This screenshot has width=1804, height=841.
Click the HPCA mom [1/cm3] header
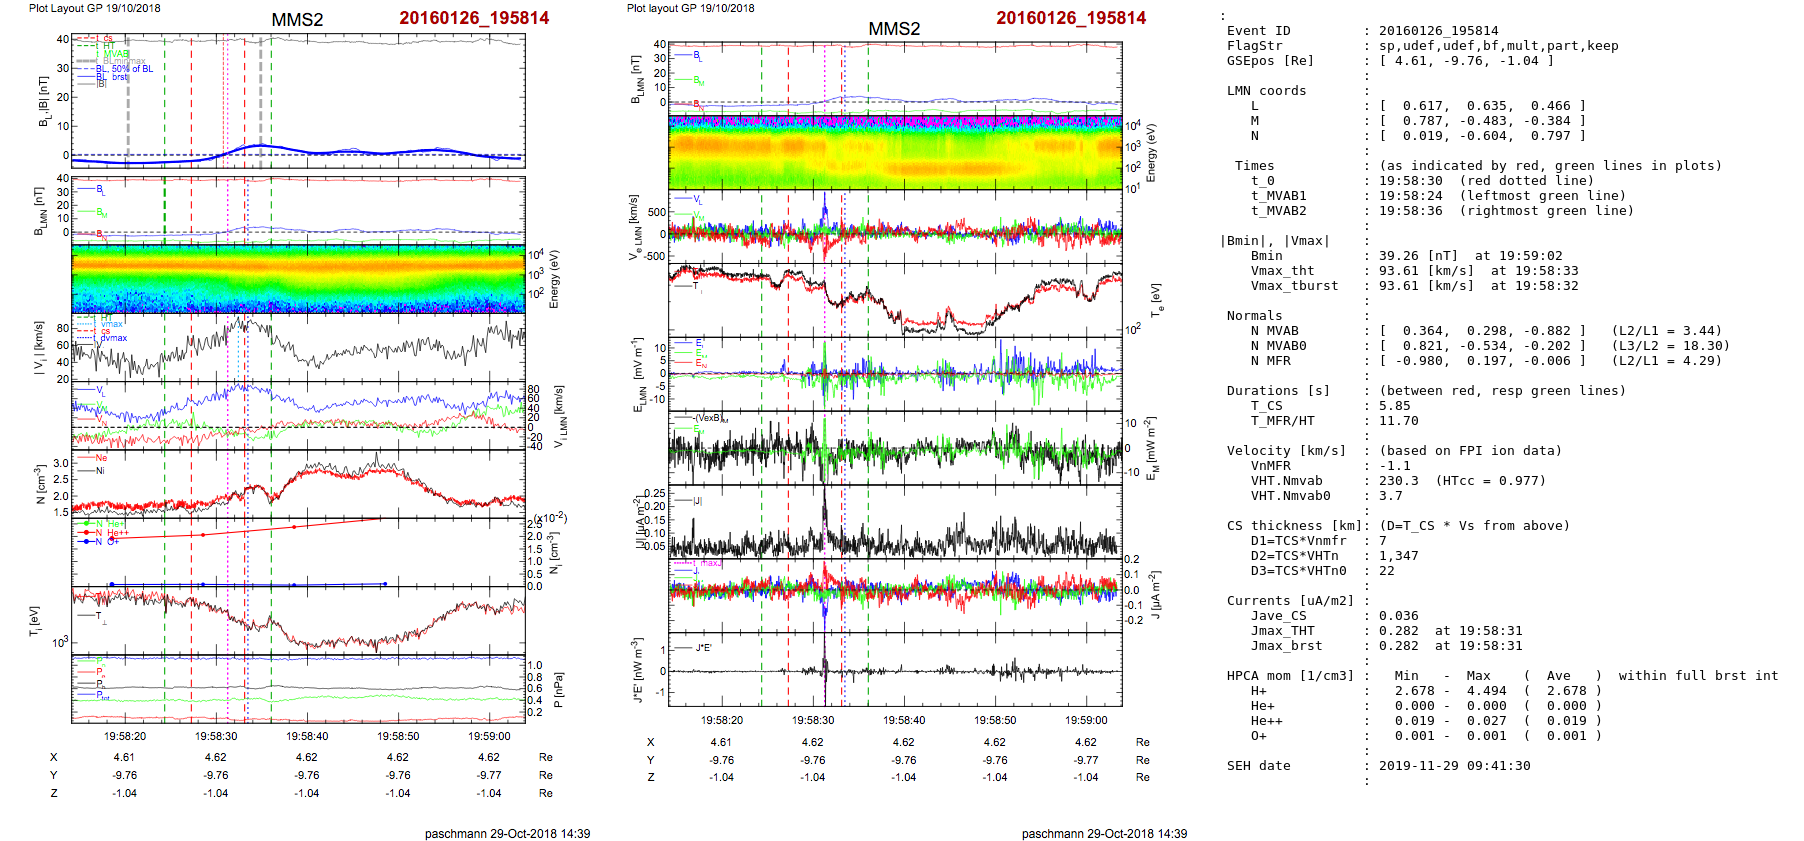pos(1290,676)
